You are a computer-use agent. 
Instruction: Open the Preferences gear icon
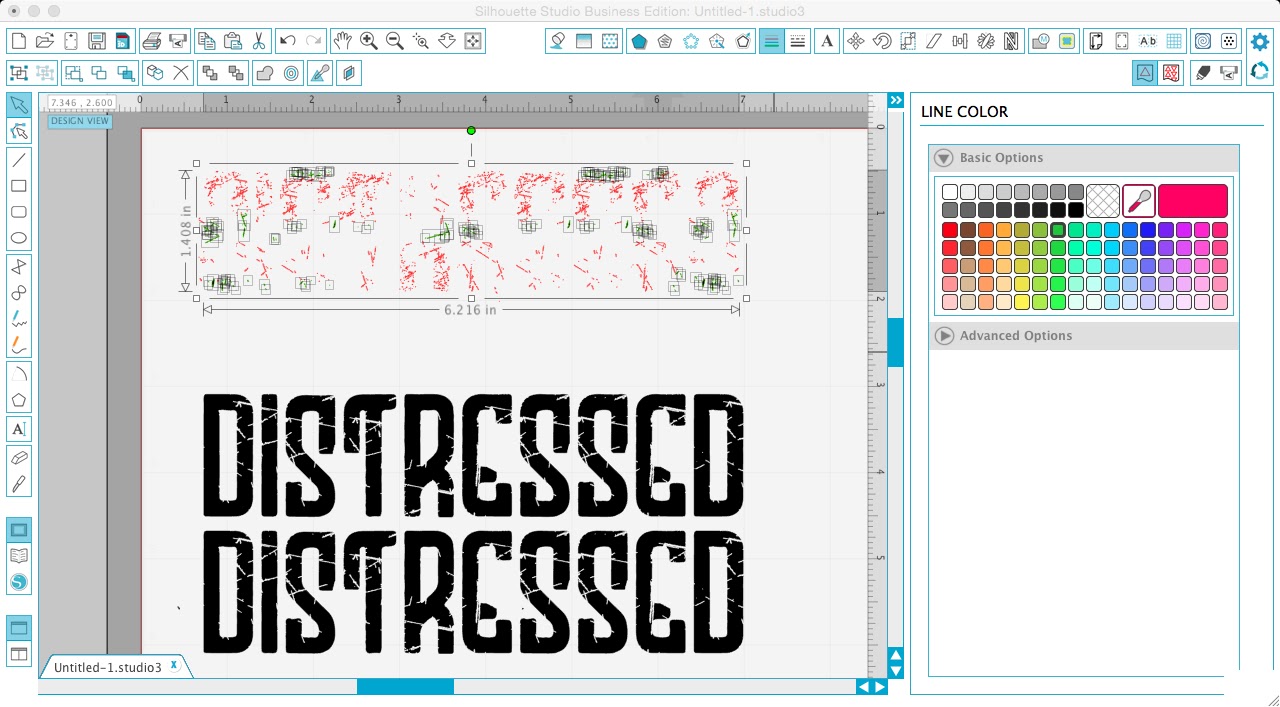(x=1259, y=41)
